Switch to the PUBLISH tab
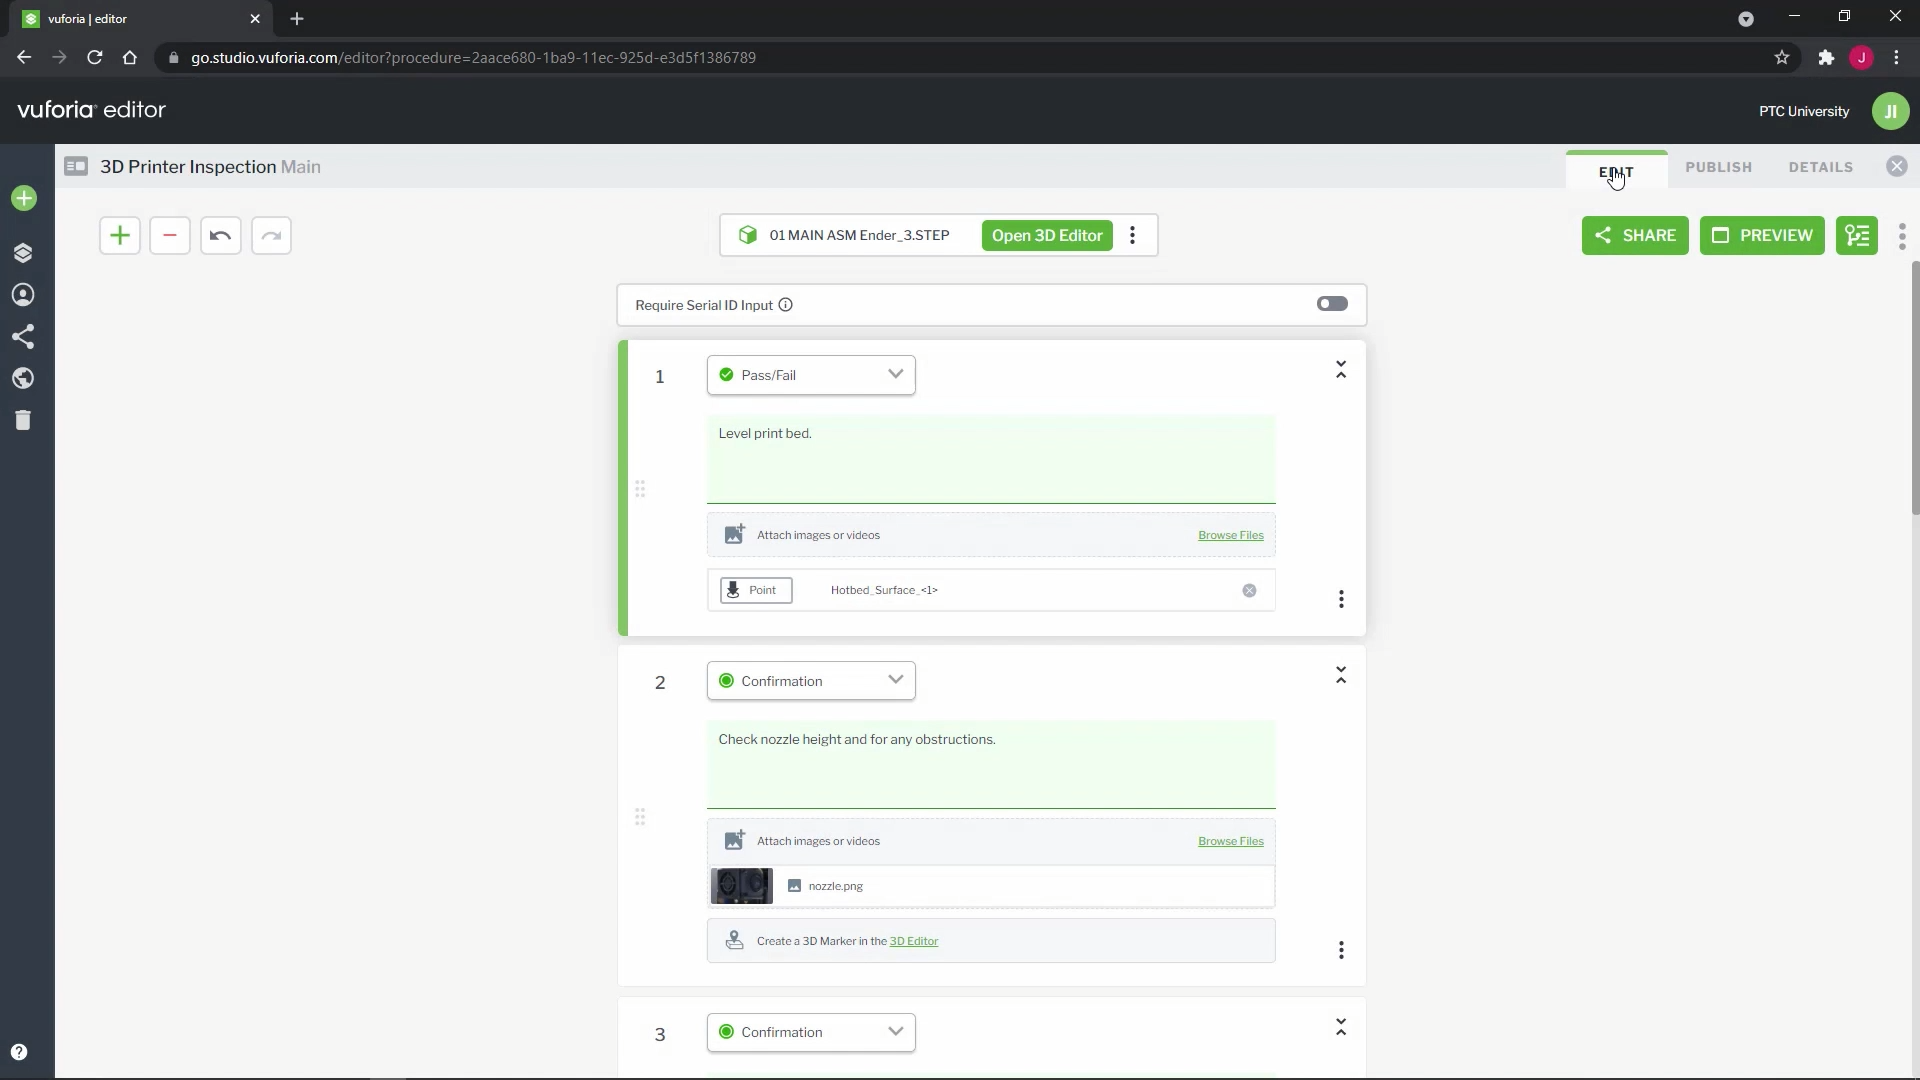Screen dimensions: 1920x1080 point(1718,167)
